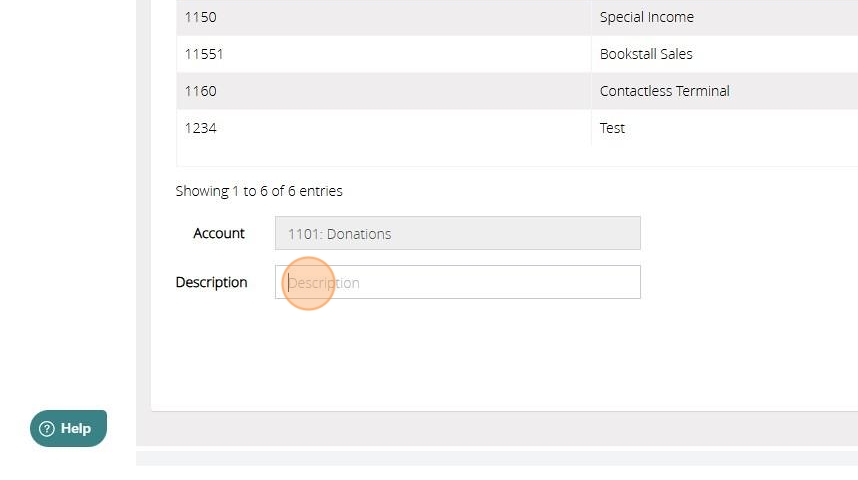Click the orange highlight circle on Description
The width and height of the screenshot is (858, 480).
coord(308,283)
